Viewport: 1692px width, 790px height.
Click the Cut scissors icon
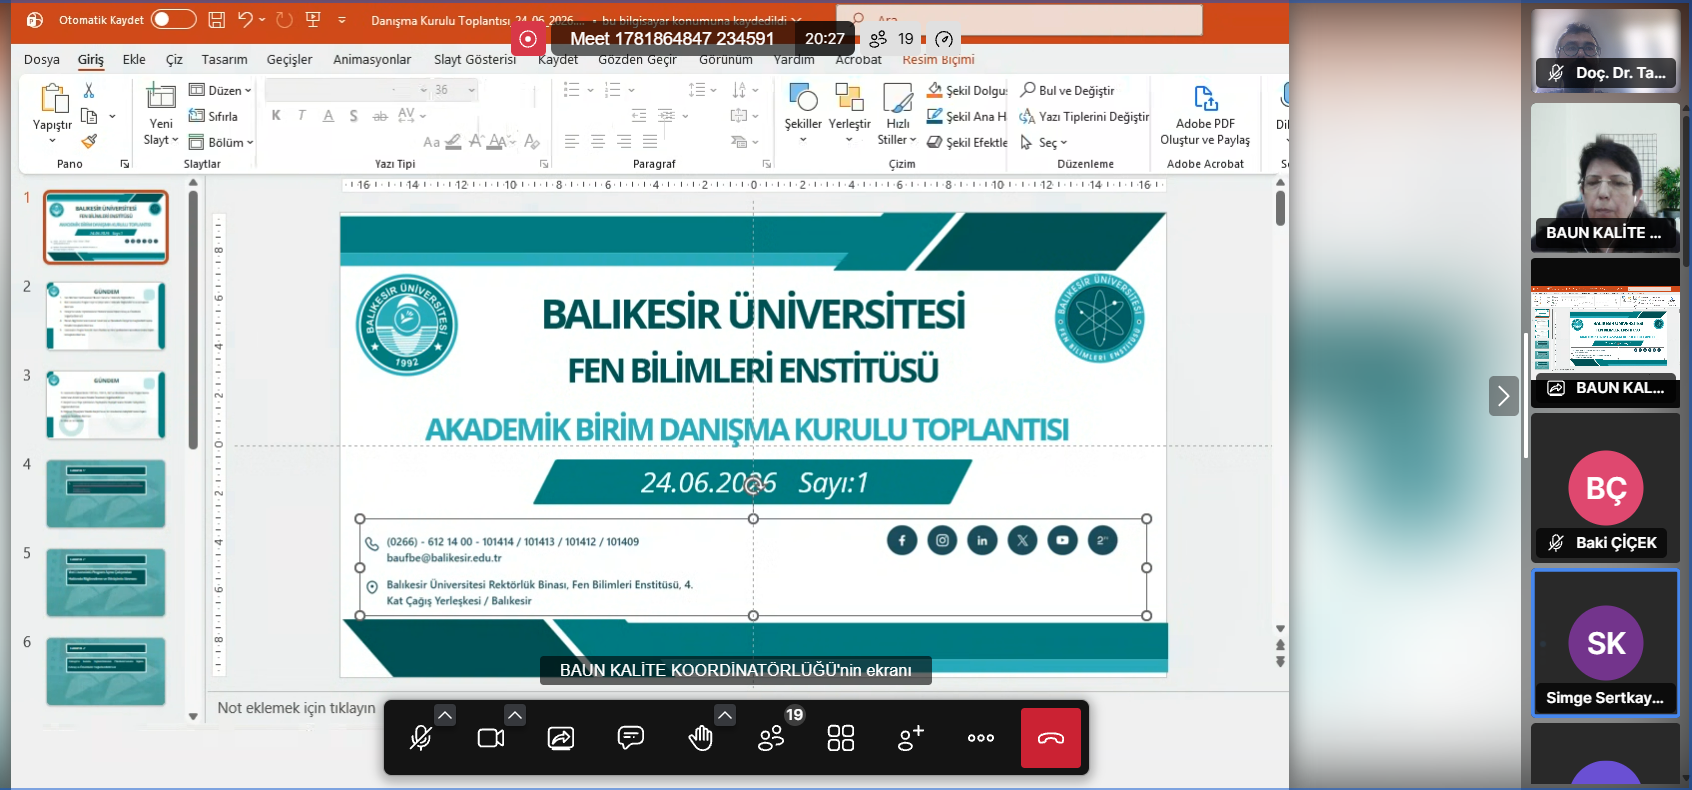(x=89, y=90)
